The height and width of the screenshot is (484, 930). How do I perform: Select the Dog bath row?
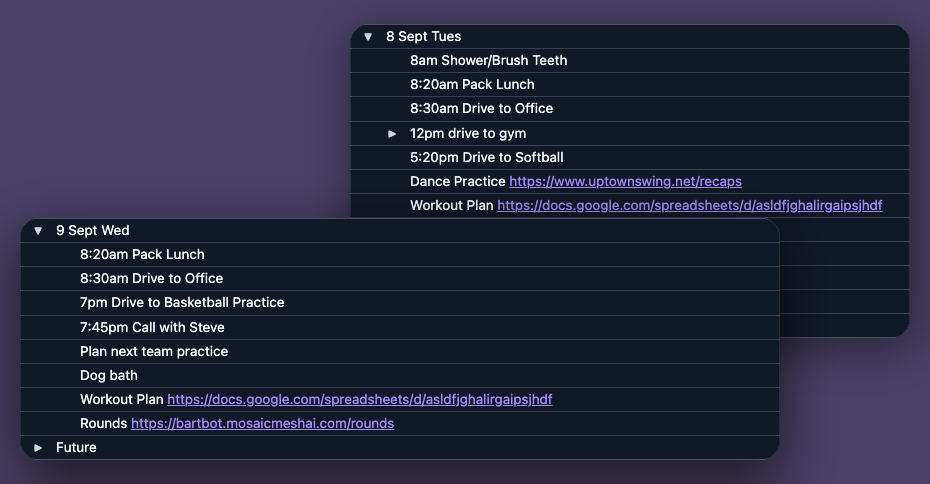click(400, 375)
